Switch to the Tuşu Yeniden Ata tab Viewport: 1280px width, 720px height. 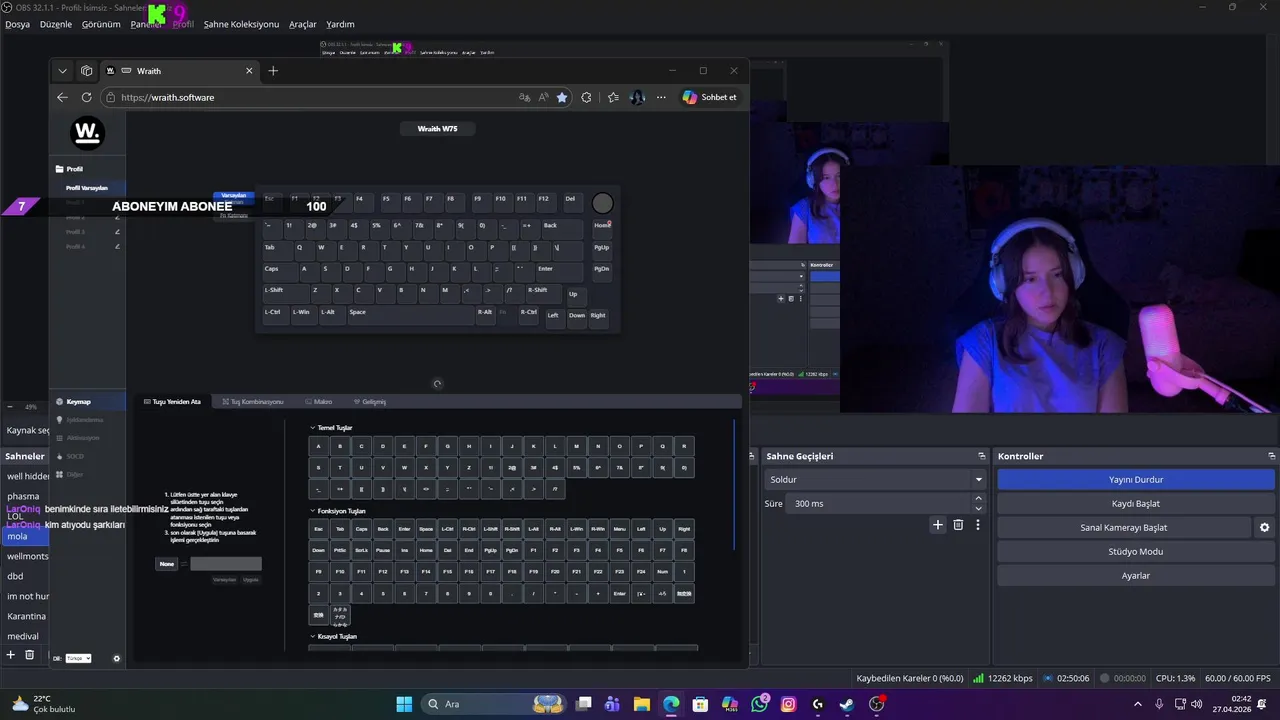(x=172, y=402)
